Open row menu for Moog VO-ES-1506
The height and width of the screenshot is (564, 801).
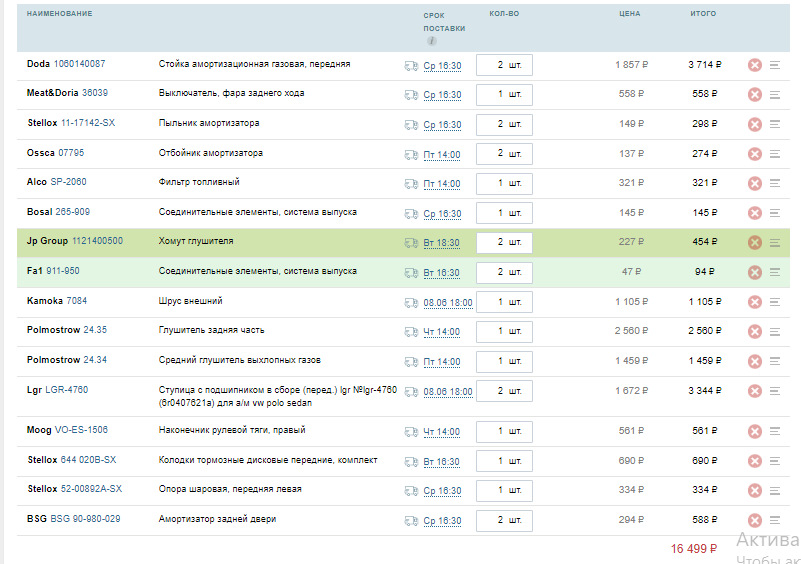(x=775, y=431)
